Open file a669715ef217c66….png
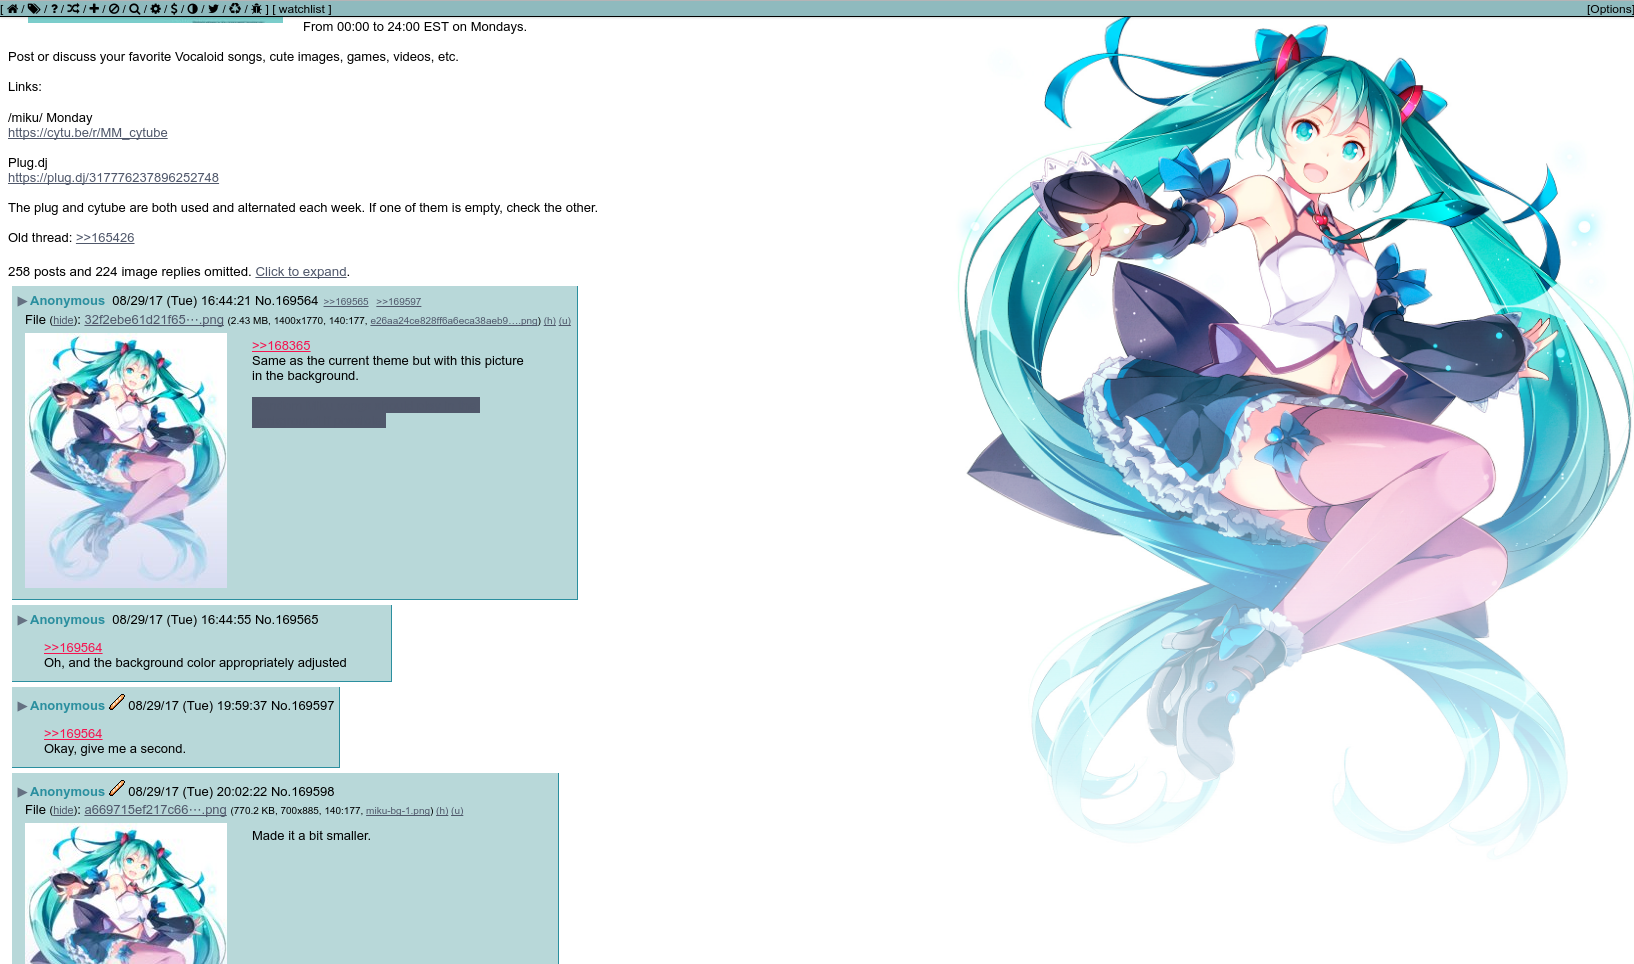 pyautogui.click(x=155, y=810)
